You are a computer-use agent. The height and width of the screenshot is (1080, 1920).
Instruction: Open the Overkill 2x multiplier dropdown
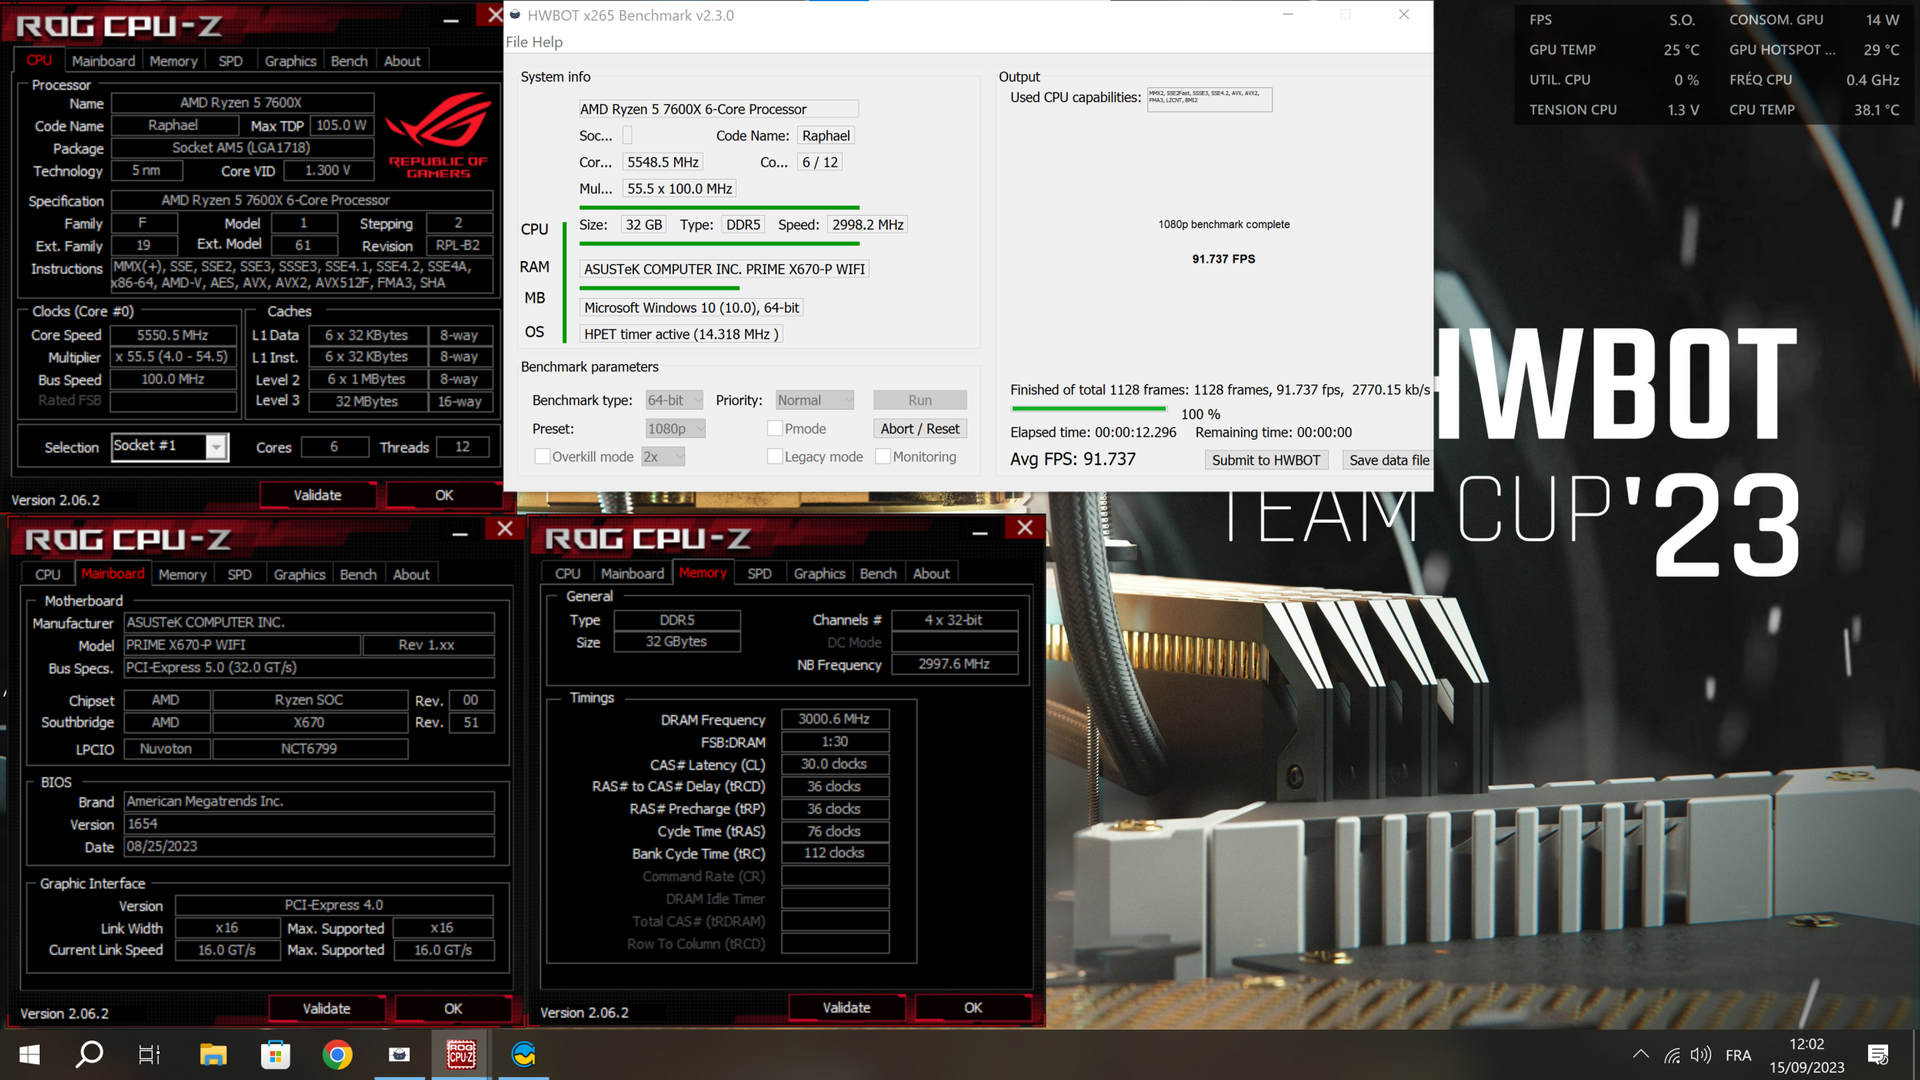tap(664, 457)
